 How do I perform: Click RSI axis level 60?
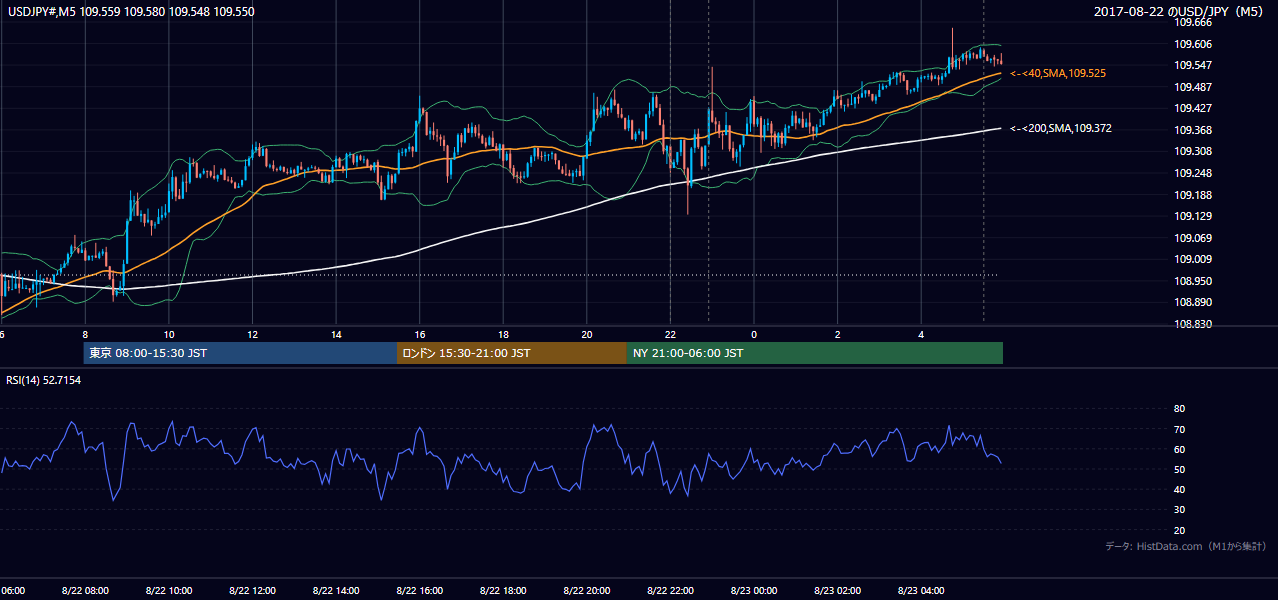[1179, 449]
